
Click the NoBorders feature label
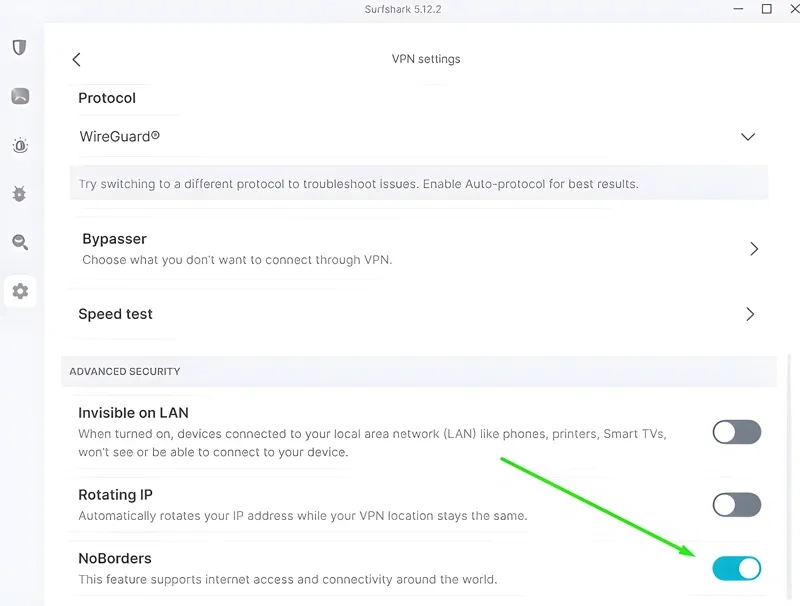115,559
